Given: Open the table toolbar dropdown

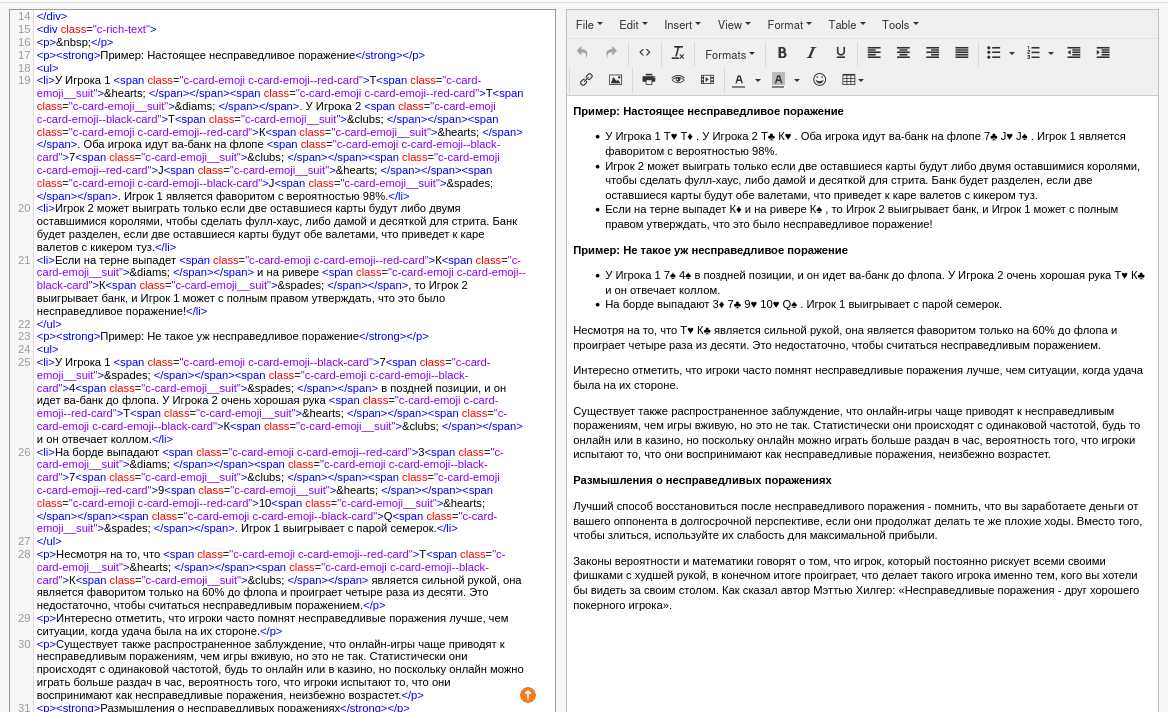Looking at the screenshot, I should click(x=853, y=80).
